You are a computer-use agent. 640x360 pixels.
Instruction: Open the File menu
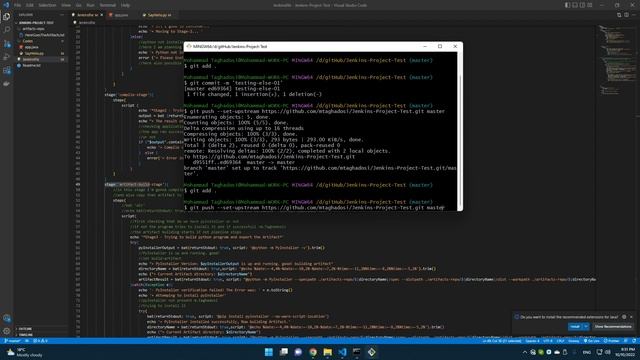17,5
